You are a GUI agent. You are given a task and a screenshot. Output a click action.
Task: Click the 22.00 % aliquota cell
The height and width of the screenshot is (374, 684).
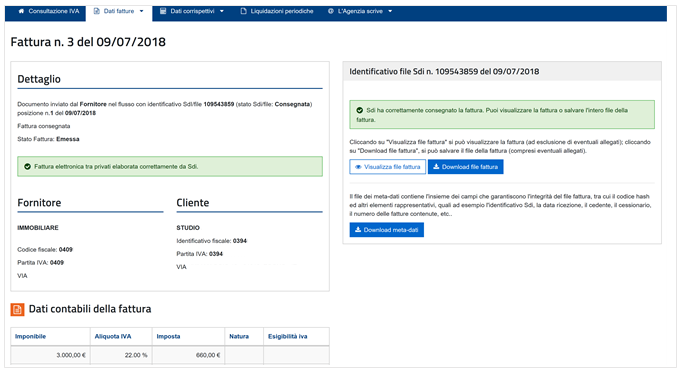pos(121,355)
